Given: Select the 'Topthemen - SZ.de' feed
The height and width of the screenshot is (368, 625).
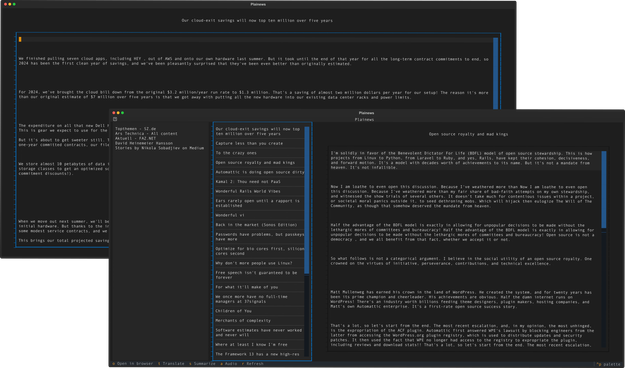Looking at the screenshot, I should (136, 129).
